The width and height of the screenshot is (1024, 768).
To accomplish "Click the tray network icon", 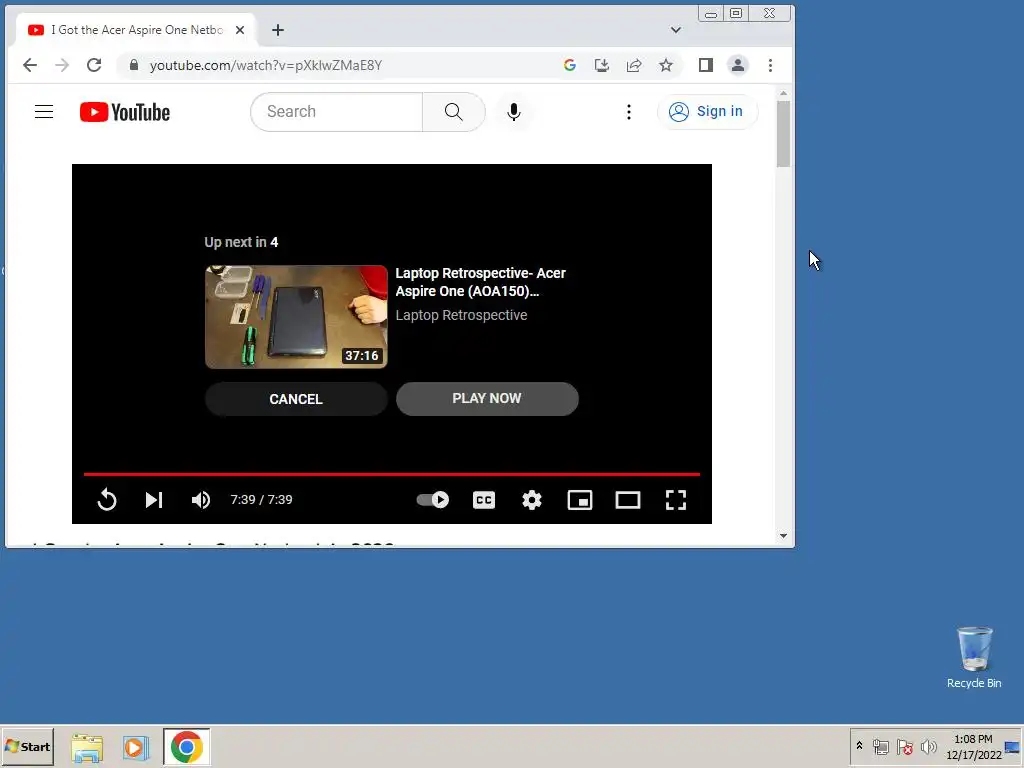I will click(x=881, y=747).
